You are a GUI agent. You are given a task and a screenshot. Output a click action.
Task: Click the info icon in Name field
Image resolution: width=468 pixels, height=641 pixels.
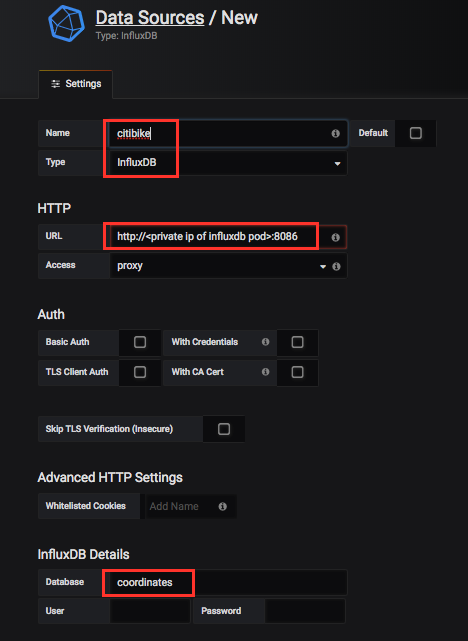pyautogui.click(x=335, y=133)
